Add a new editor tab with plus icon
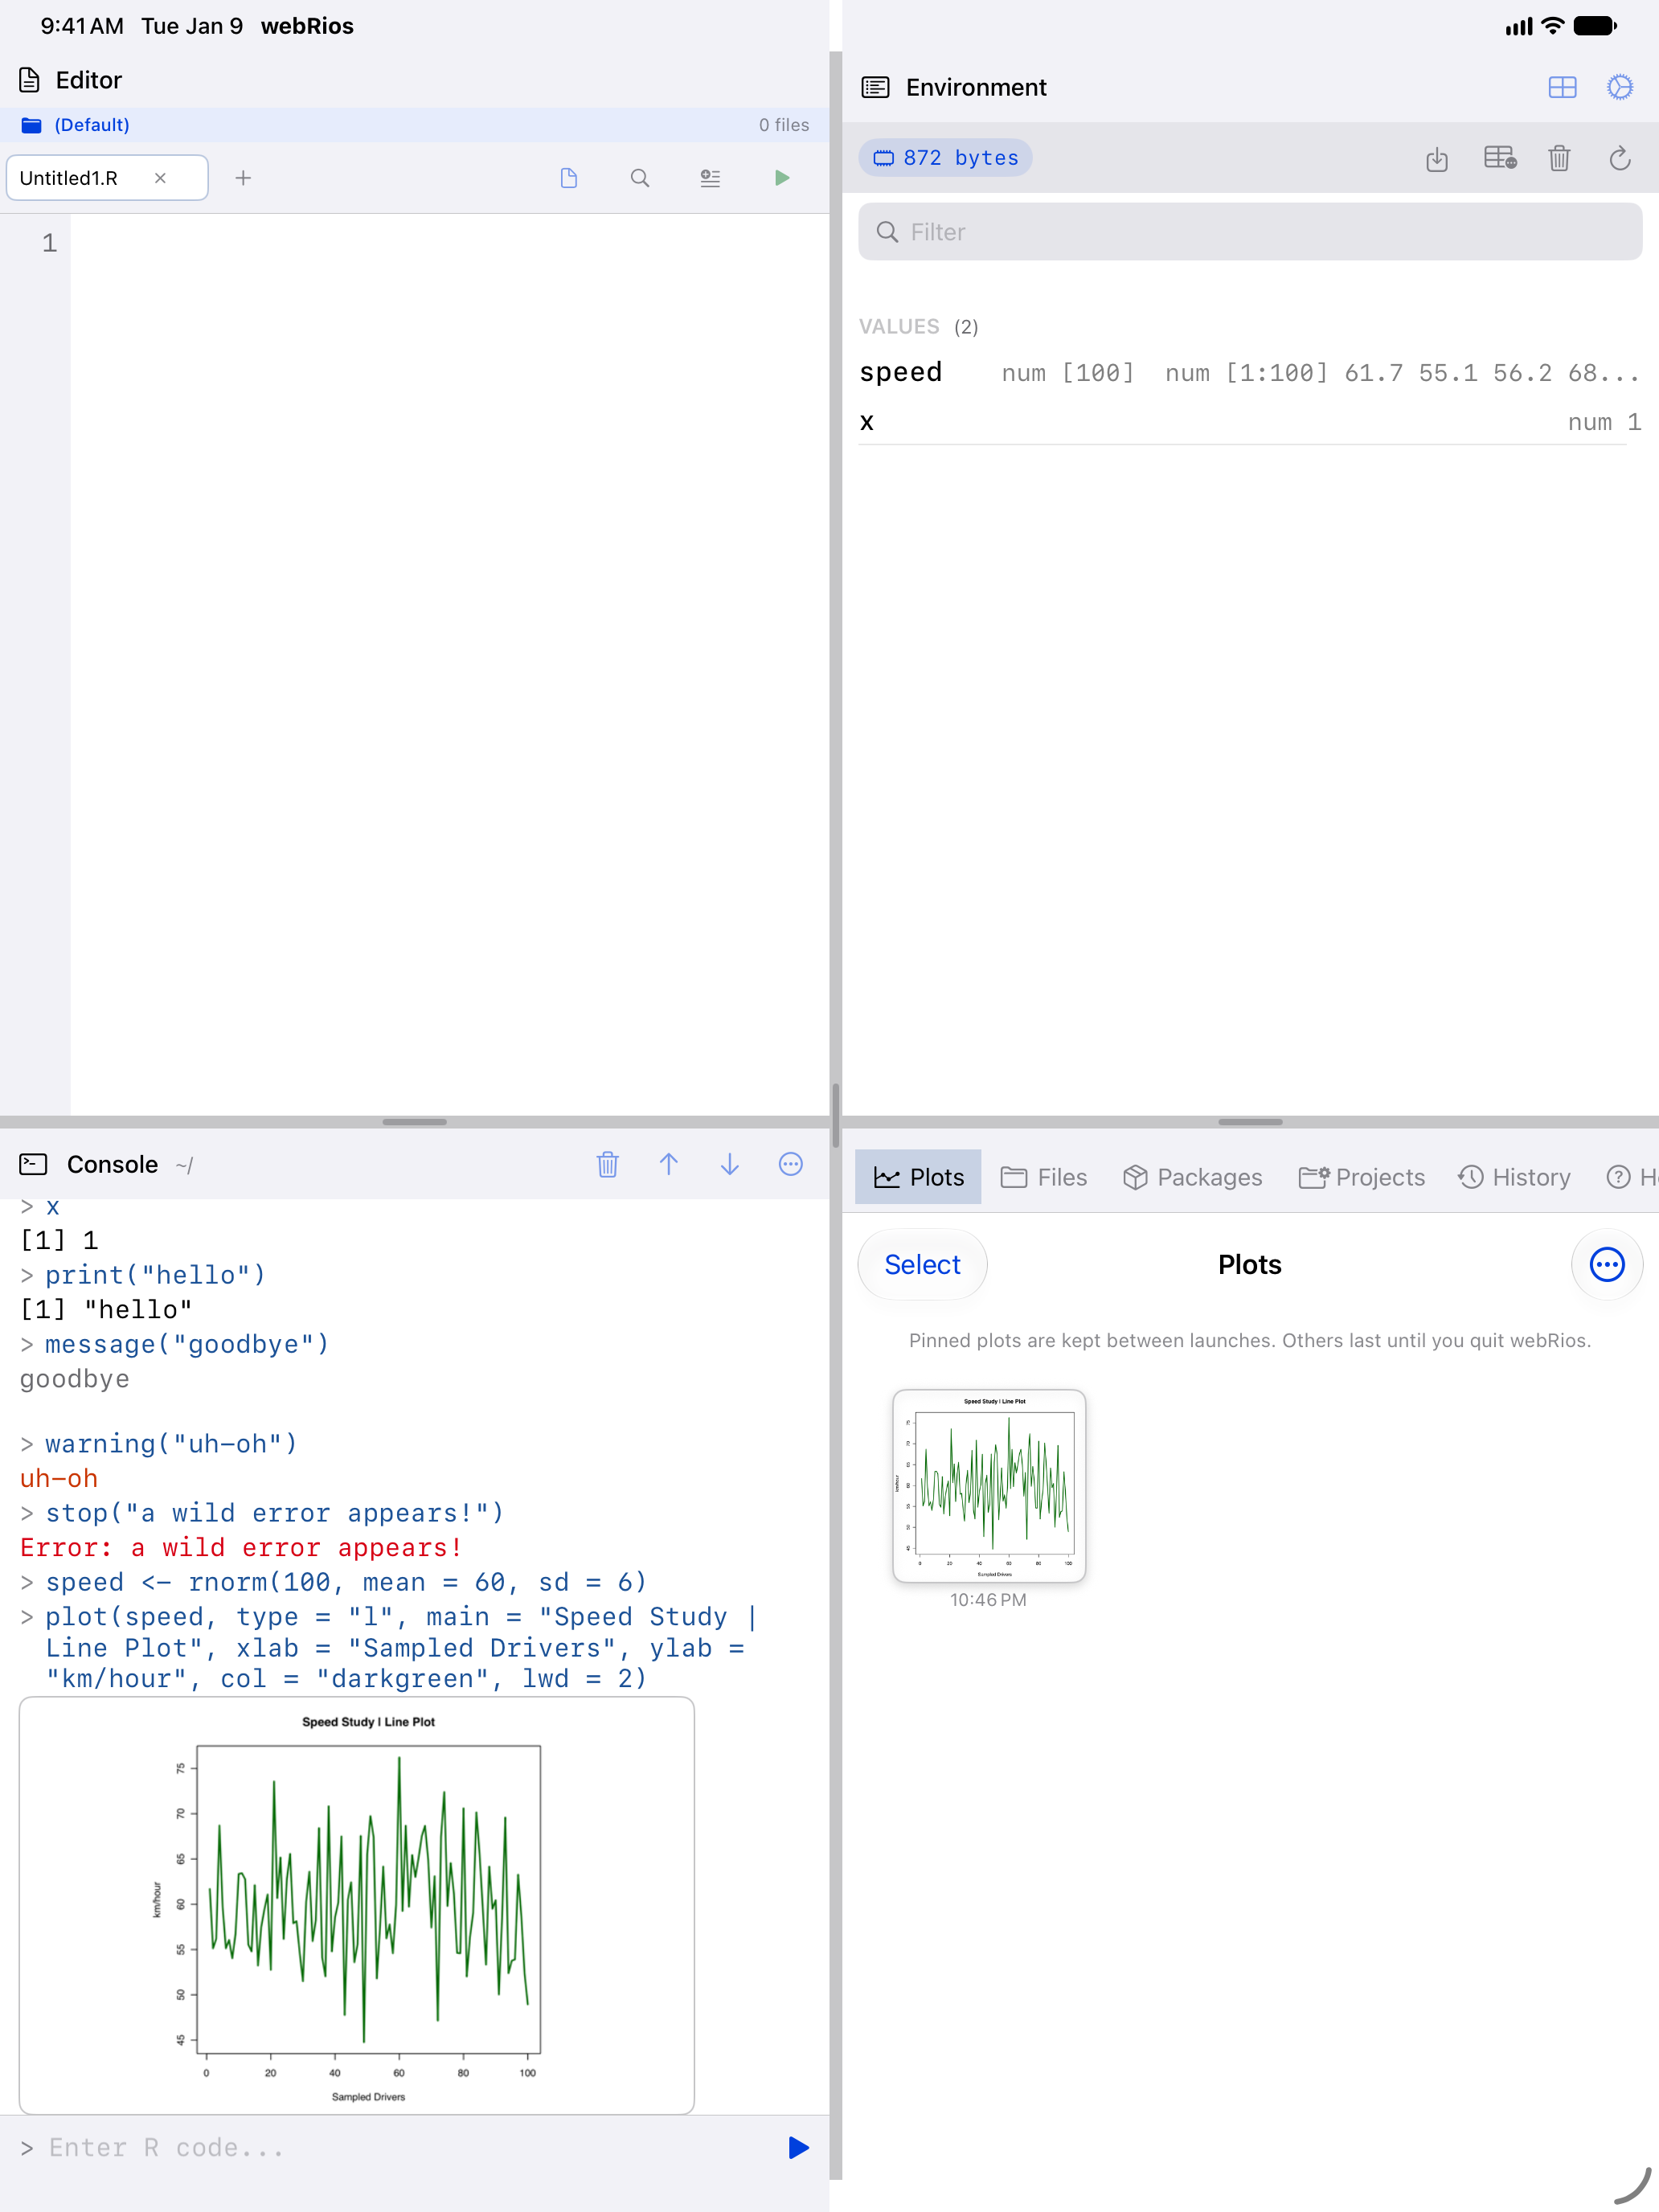Image resolution: width=1659 pixels, height=2212 pixels. coord(243,178)
